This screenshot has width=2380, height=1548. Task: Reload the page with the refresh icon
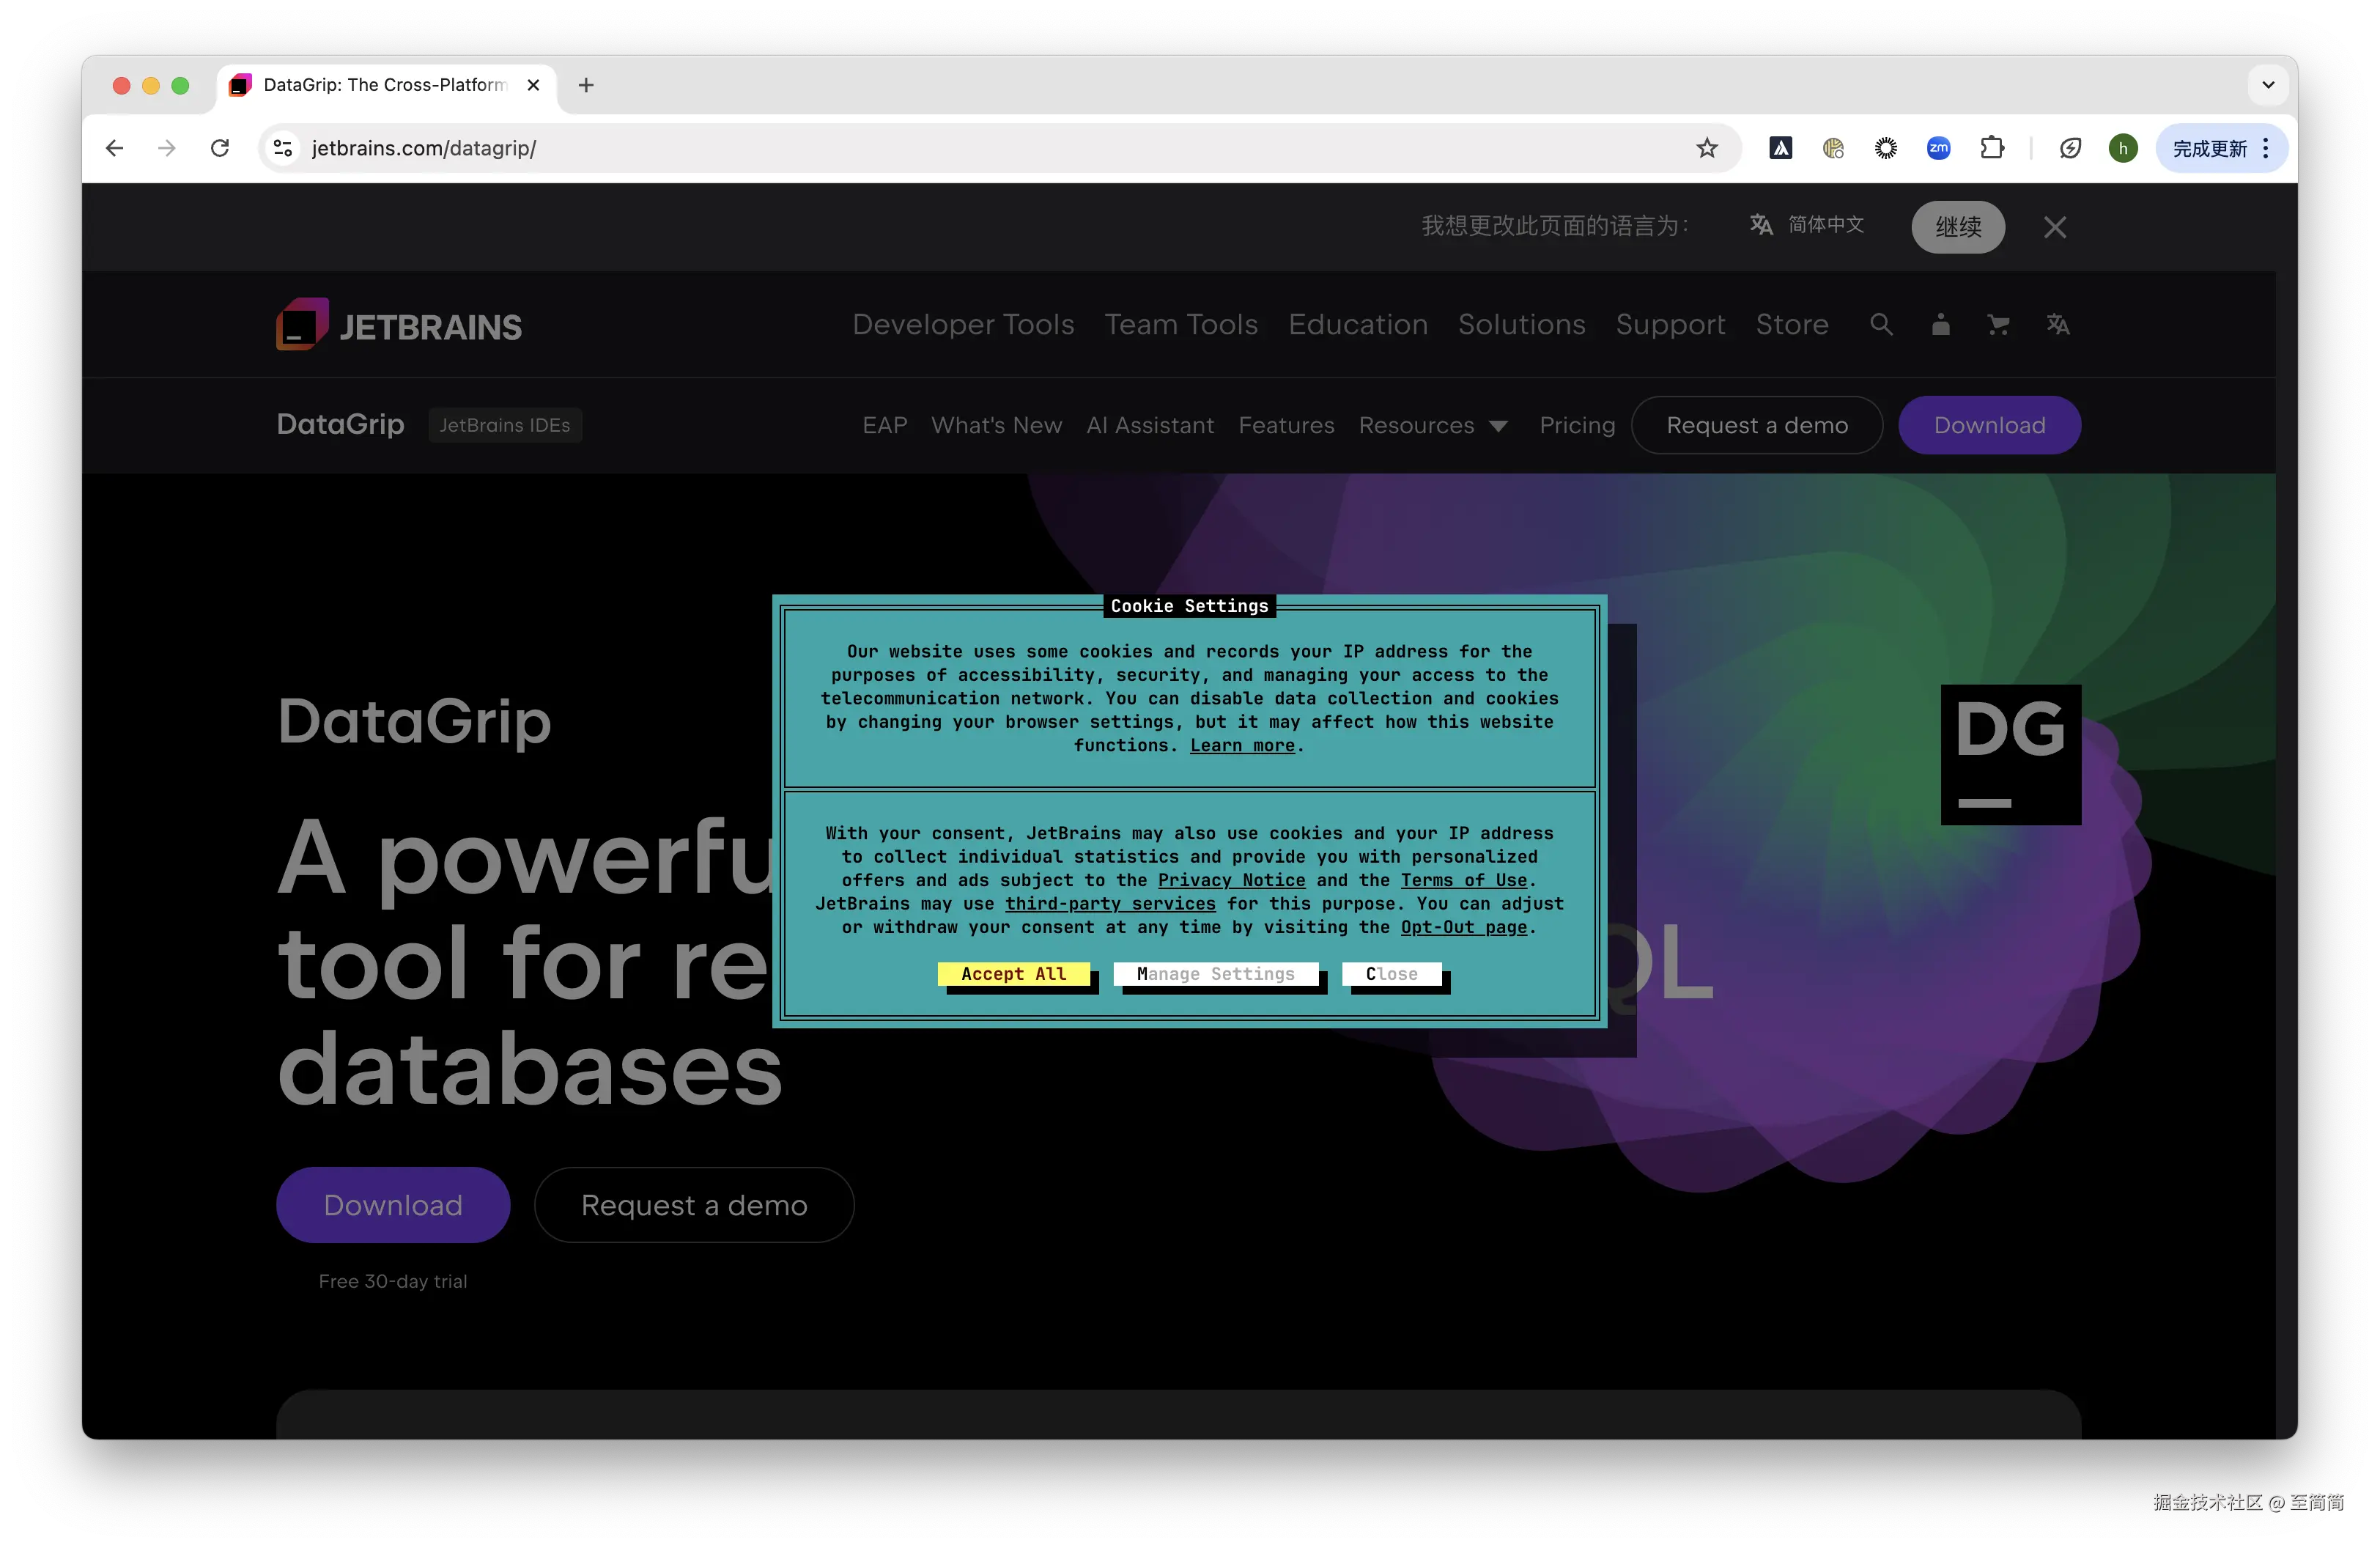click(x=220, y=148)
